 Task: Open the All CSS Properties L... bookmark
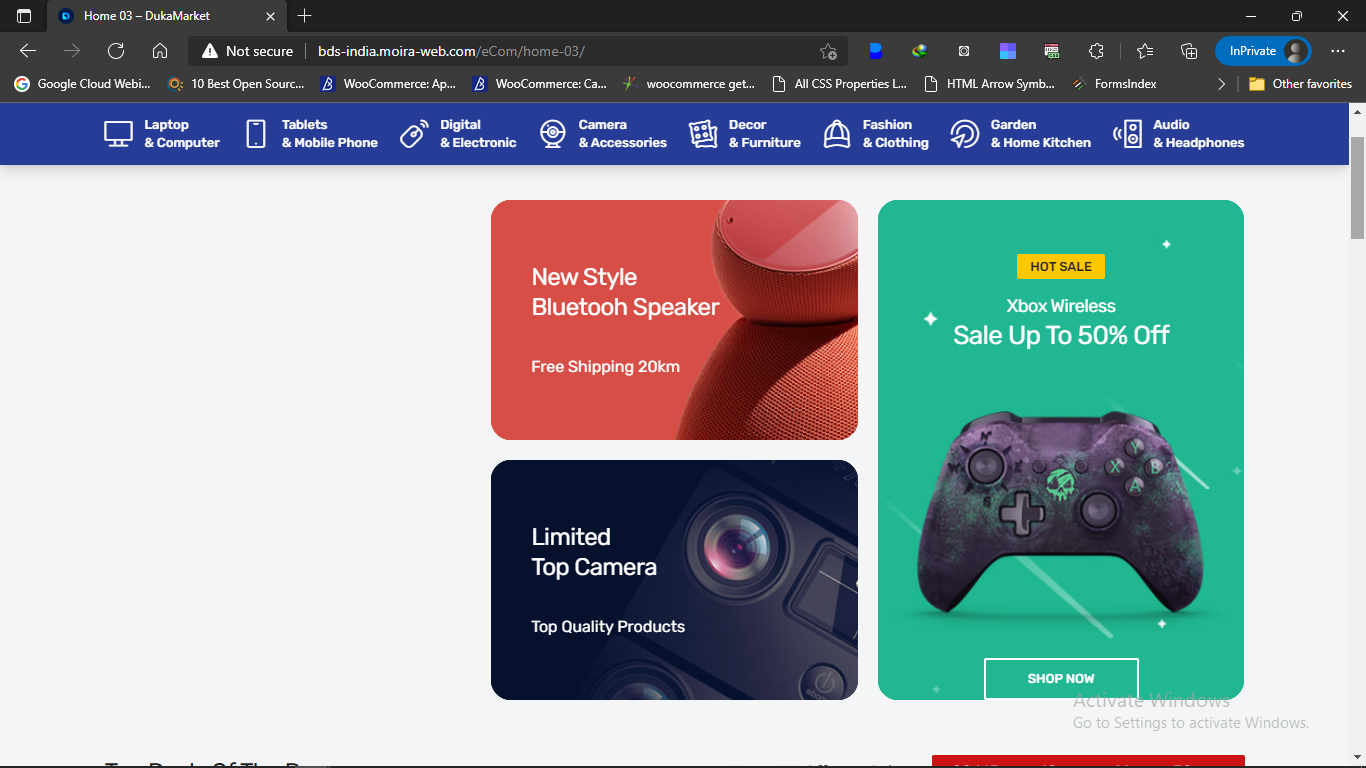click(x=840, y=84)
